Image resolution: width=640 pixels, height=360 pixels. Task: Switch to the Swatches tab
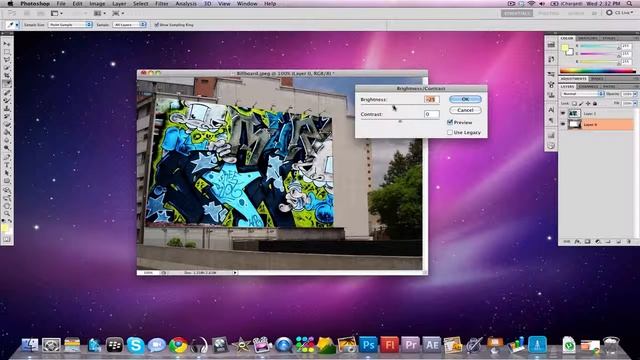click(x=587, y=38)
